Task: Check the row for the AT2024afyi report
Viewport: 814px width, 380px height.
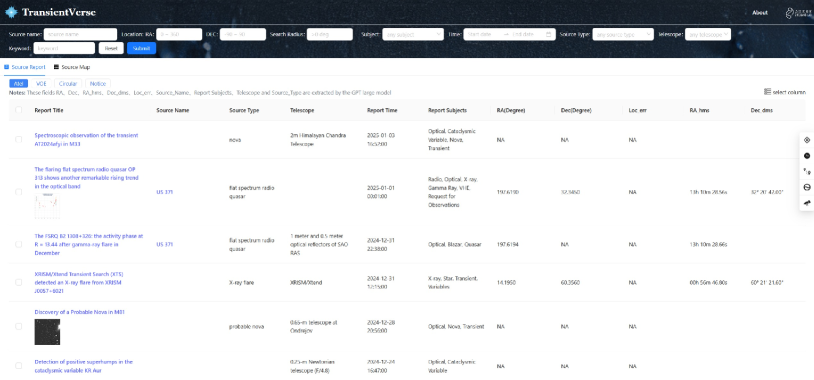Action: (x=19, y=140)
